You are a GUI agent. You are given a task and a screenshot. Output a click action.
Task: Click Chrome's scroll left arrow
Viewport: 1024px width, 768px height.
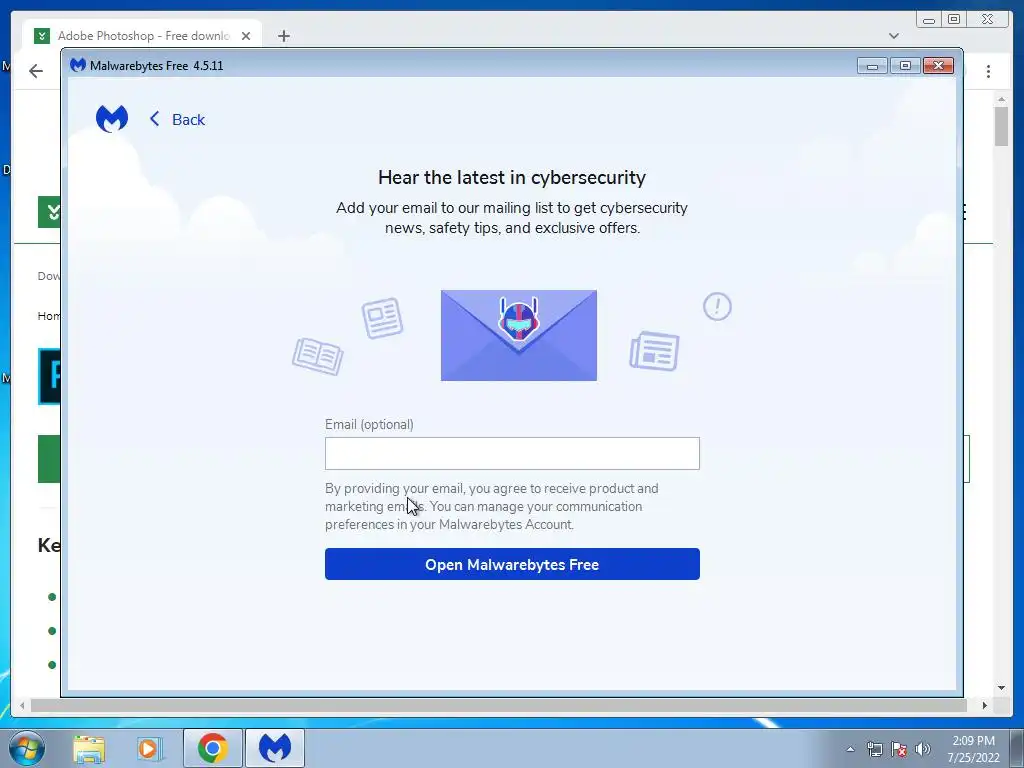22,705
